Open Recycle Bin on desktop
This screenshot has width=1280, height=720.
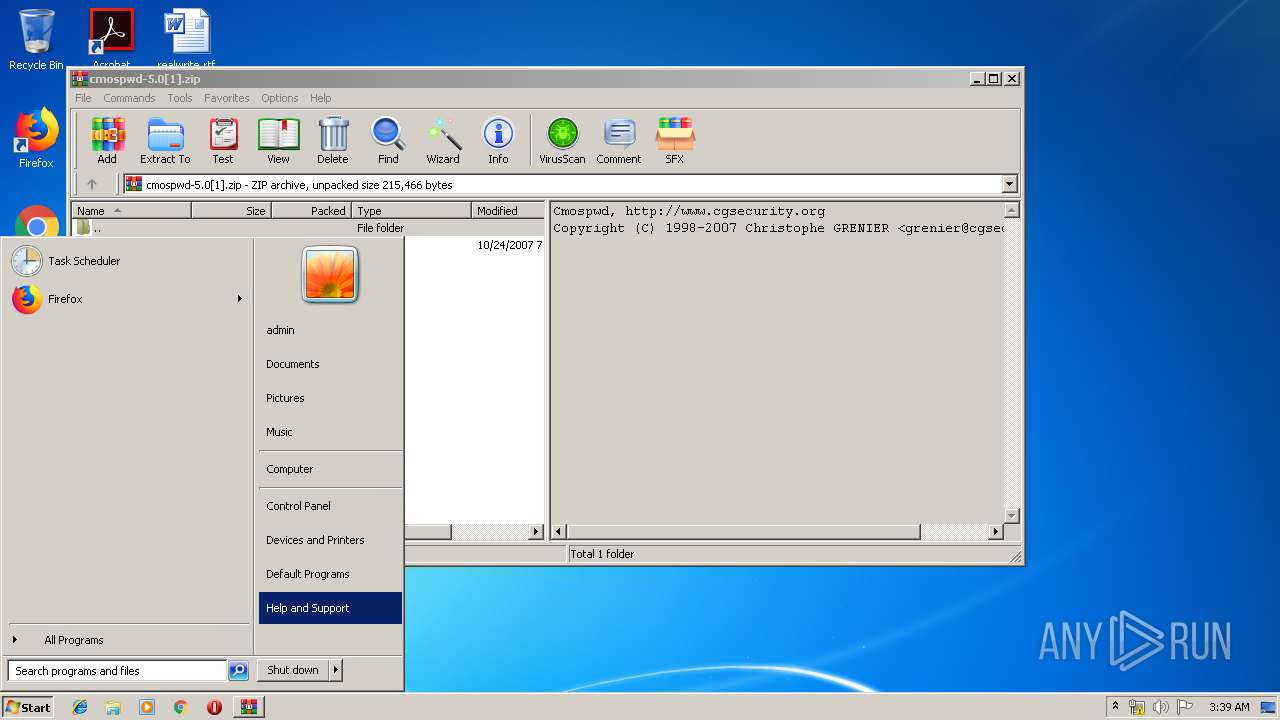(36, 40)
